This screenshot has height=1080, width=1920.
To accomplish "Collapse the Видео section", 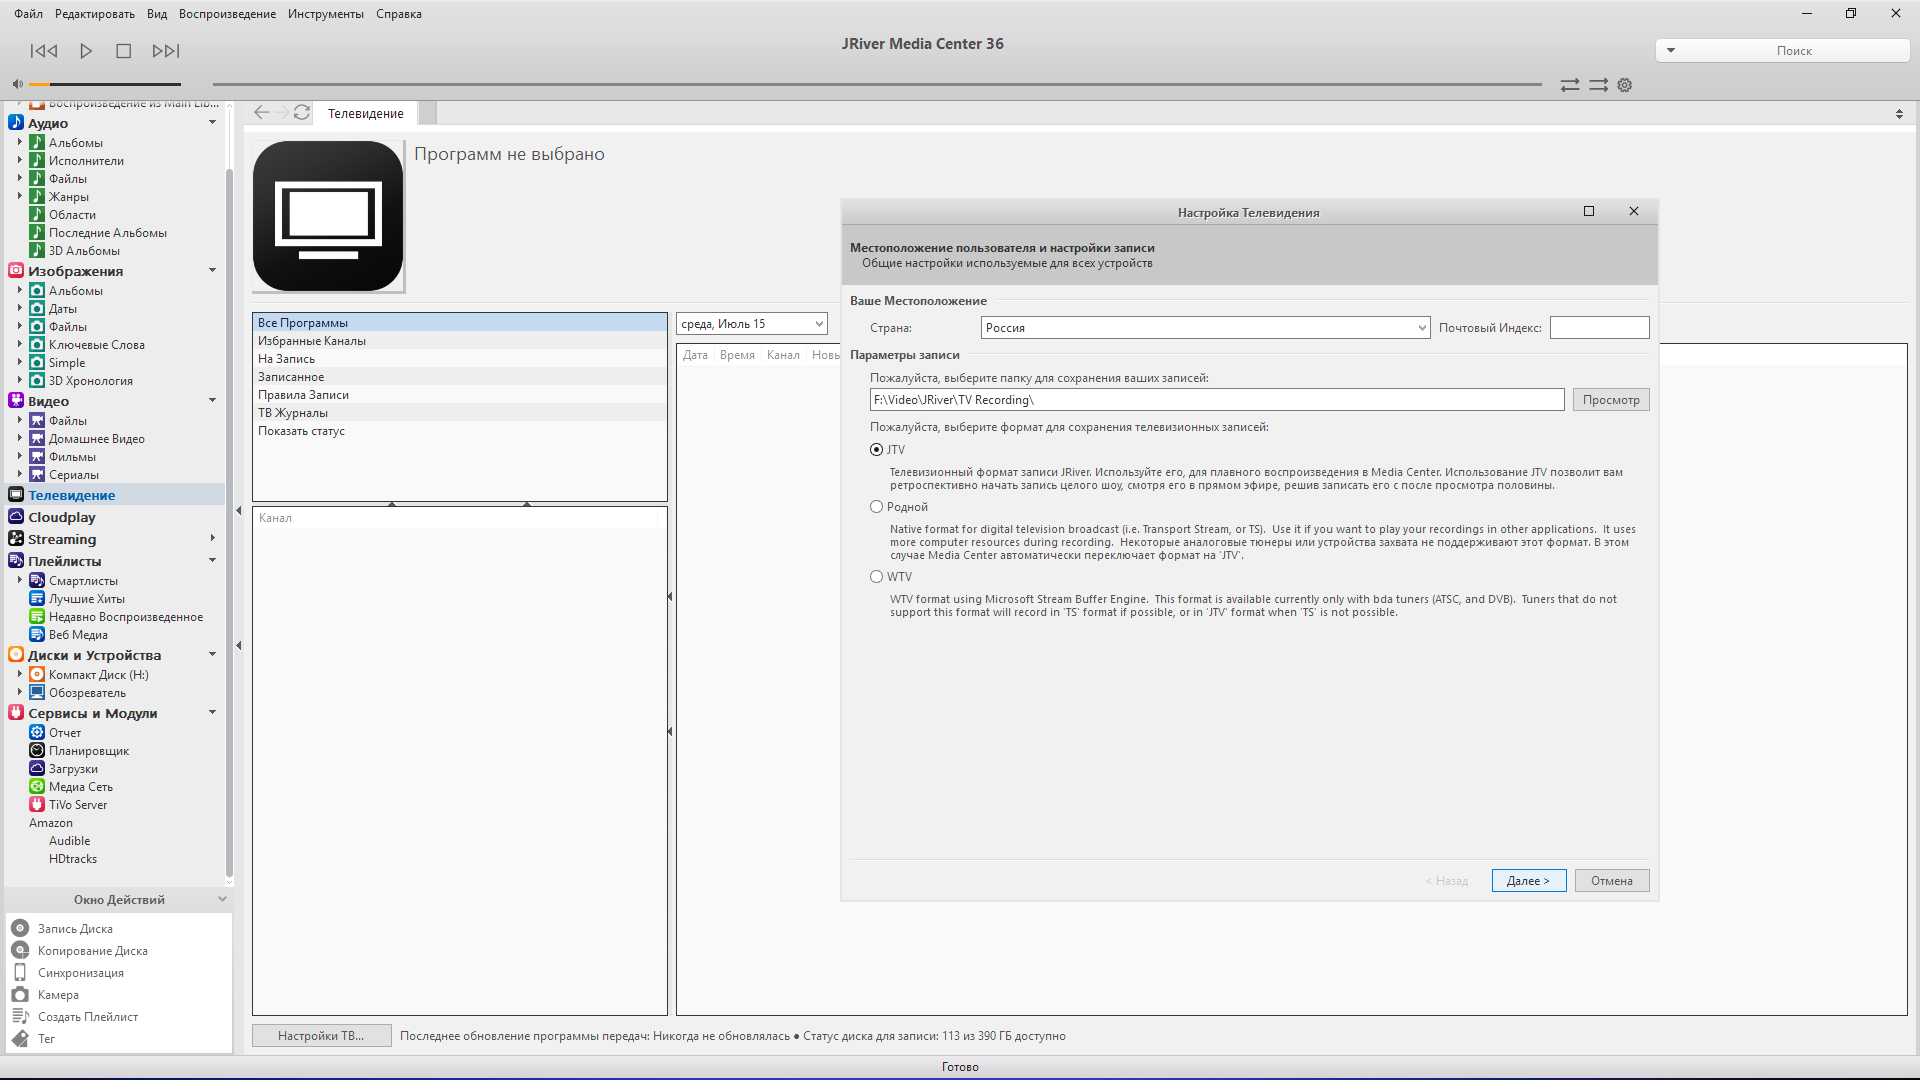I will (212, 401).
